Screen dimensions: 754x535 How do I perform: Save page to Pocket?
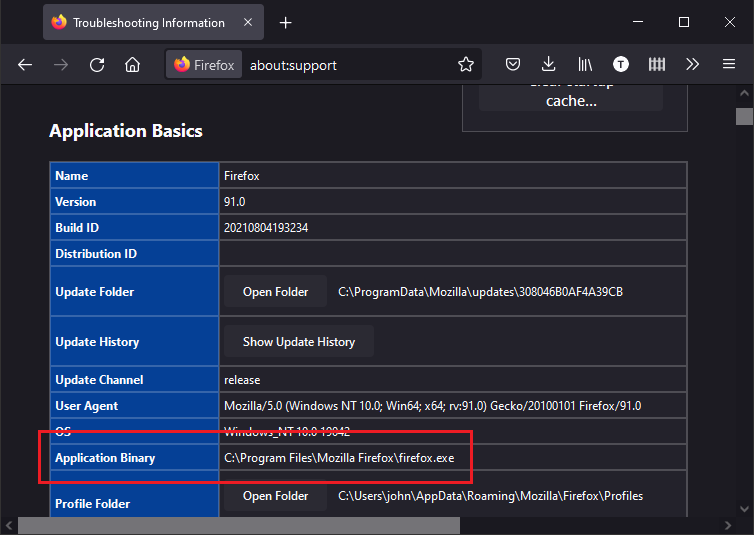point(512,65)
